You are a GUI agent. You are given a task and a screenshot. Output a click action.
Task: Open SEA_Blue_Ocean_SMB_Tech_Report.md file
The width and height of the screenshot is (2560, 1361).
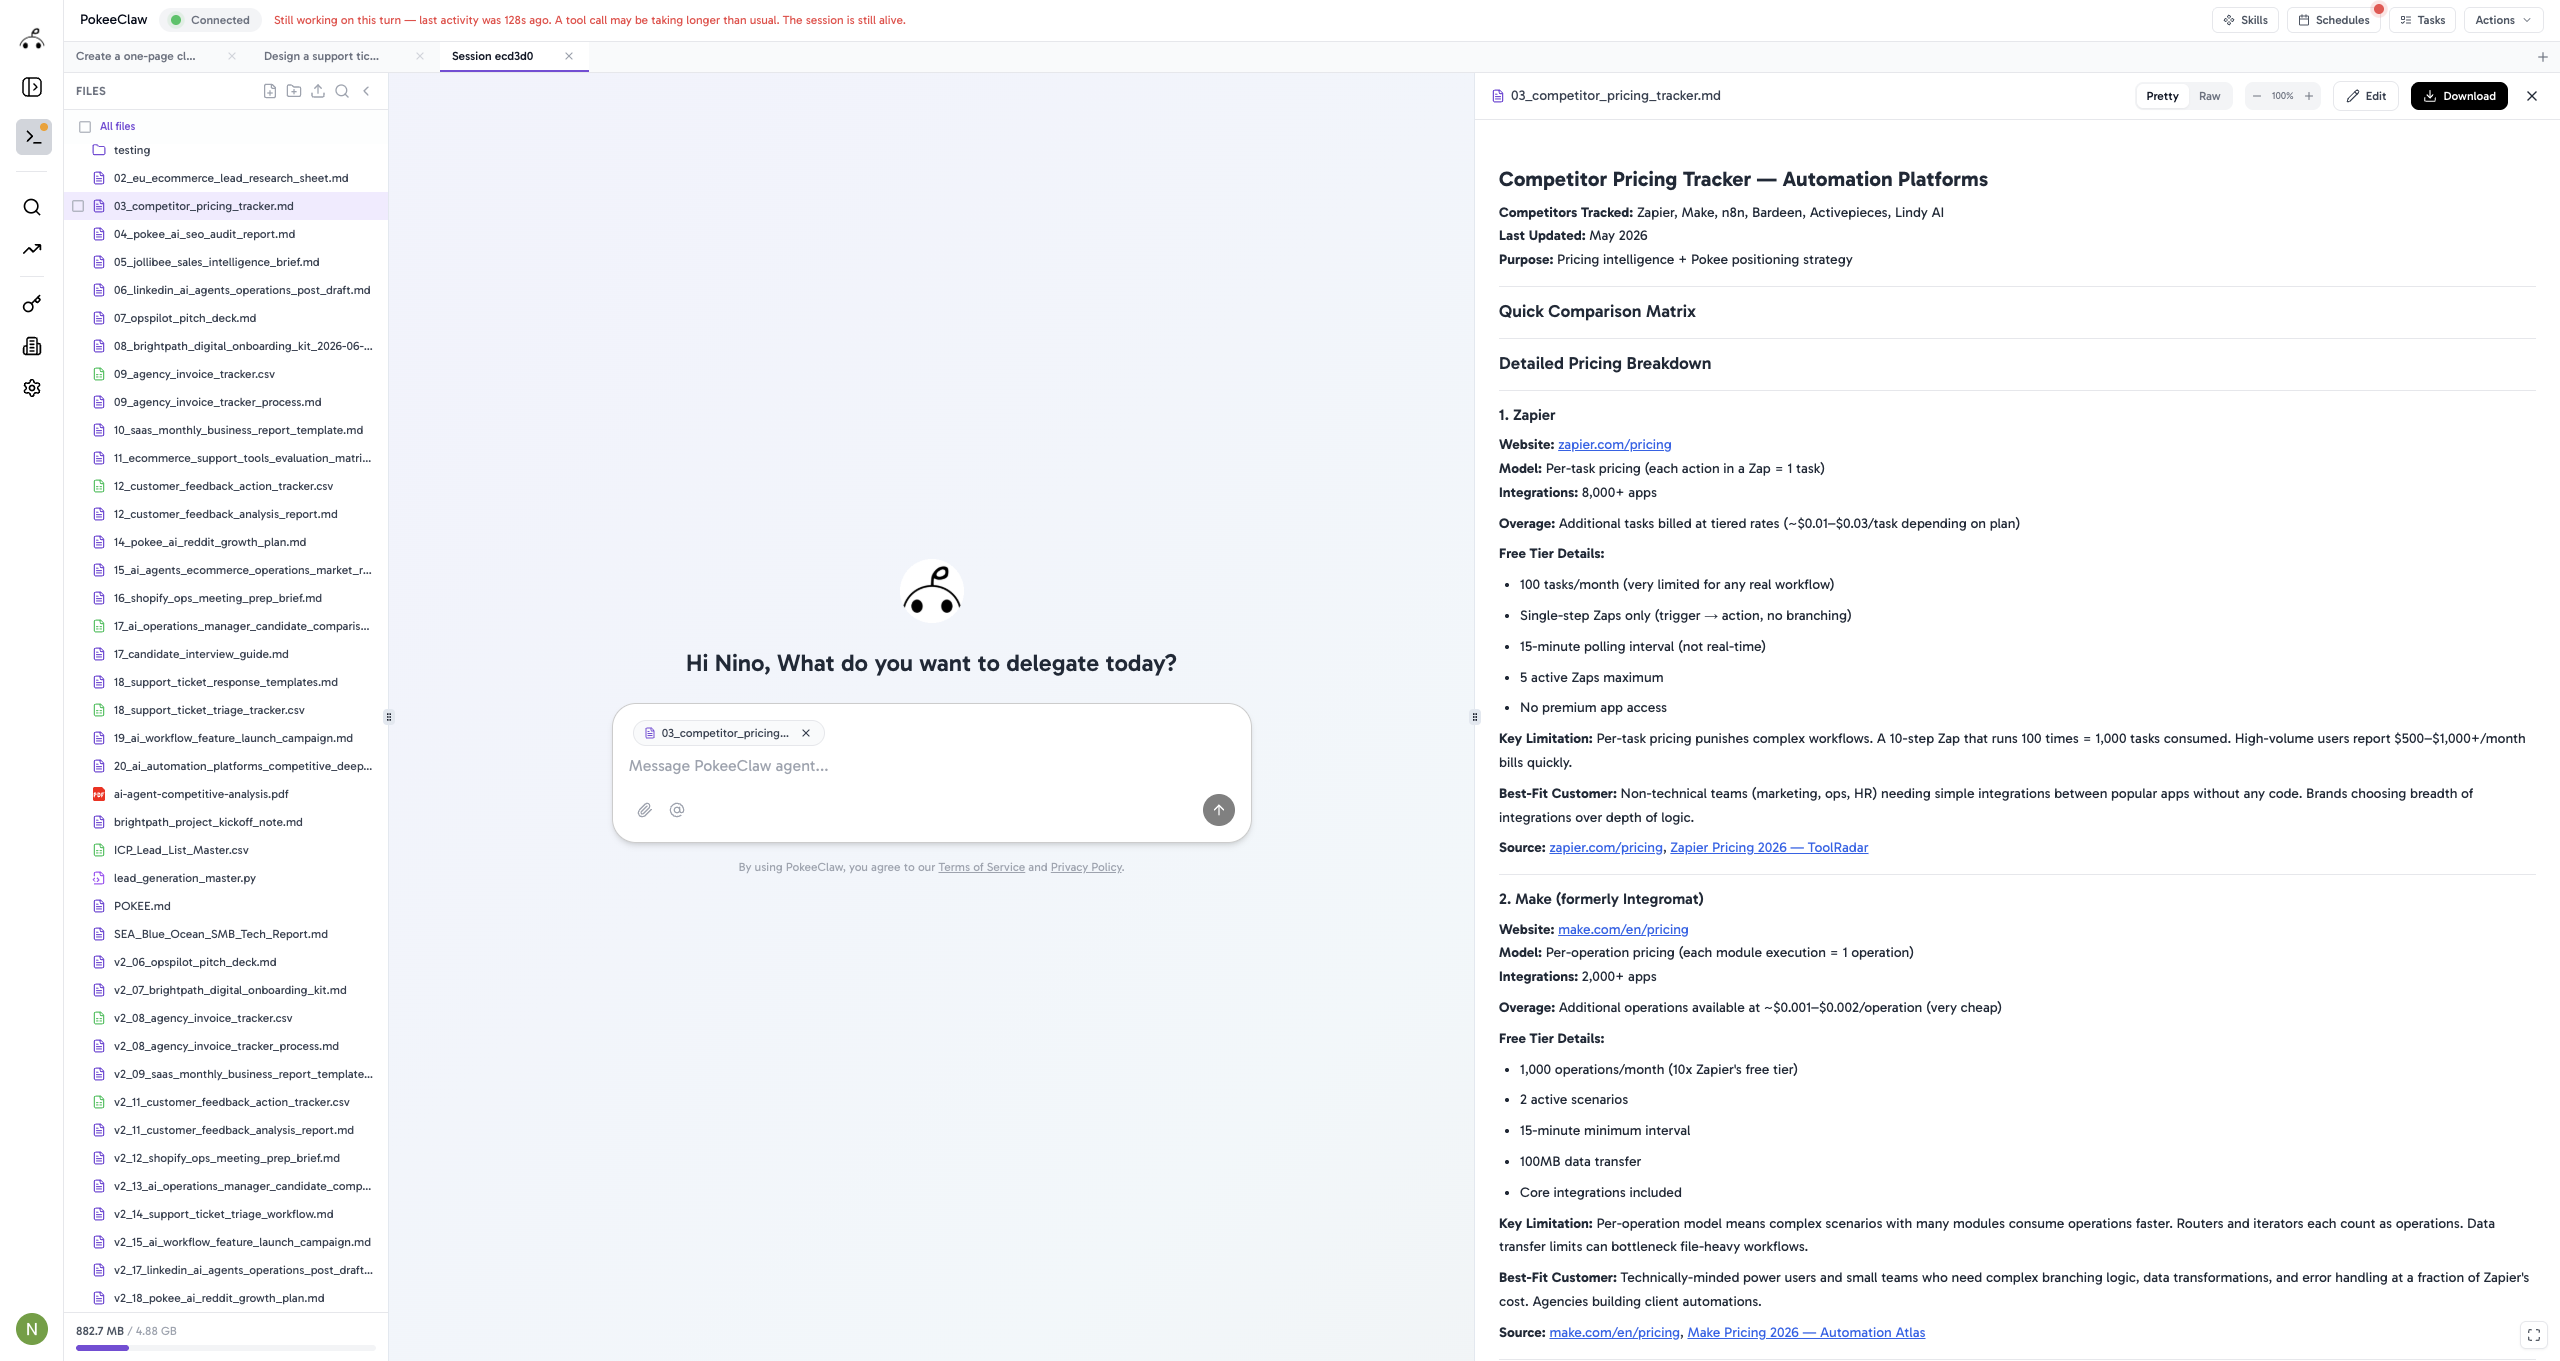tap(221, 934)
